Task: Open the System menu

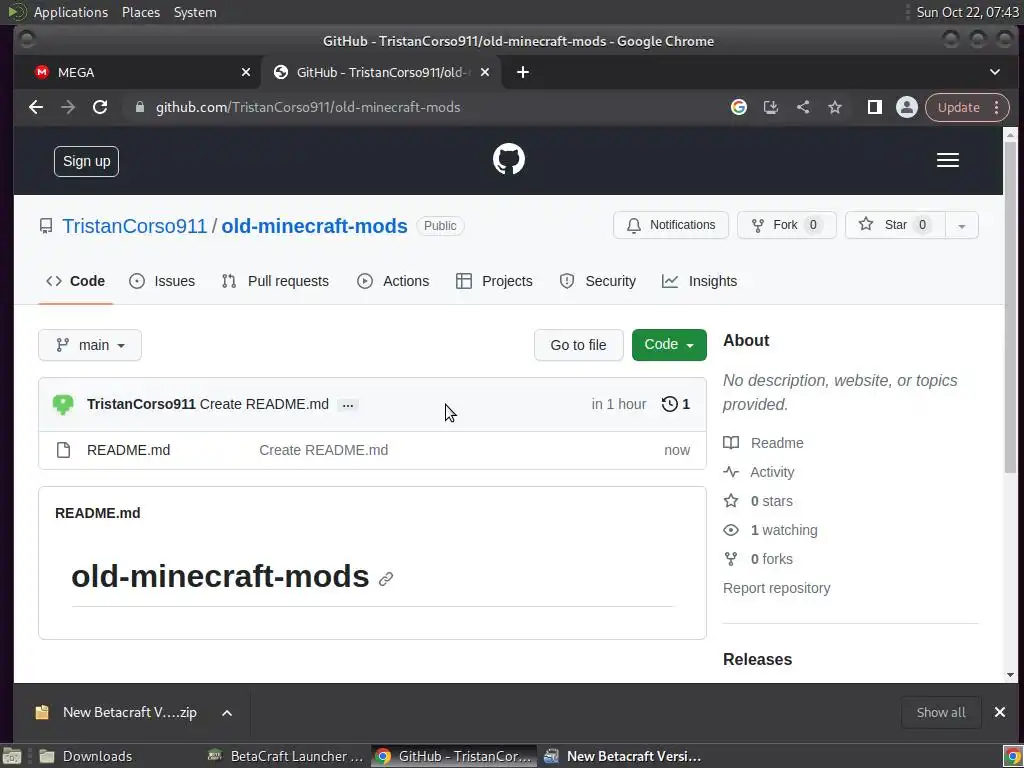Action: pyautogui.click(x=195, y=12)
